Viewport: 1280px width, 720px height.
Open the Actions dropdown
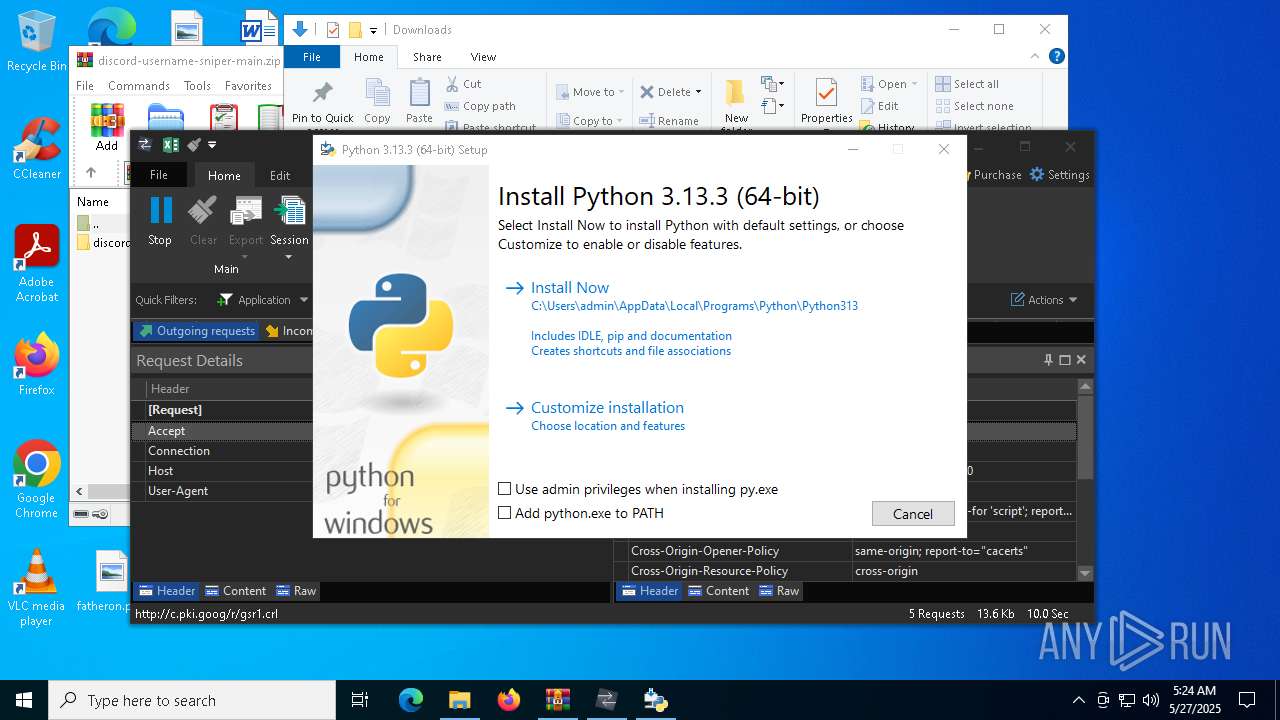[1044, 300]
